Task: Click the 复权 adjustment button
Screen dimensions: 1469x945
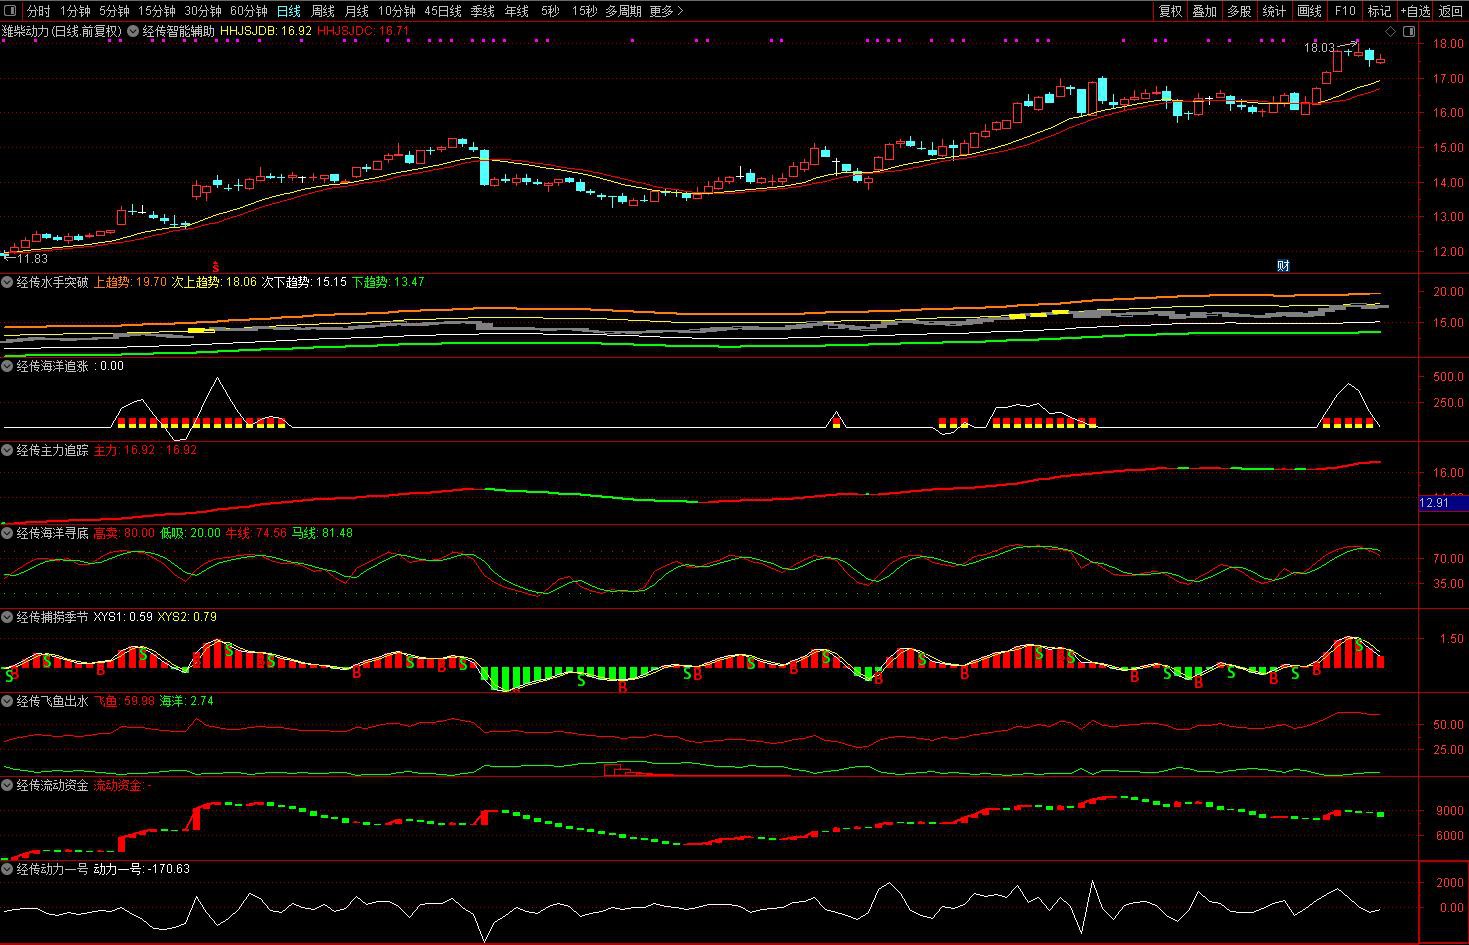Action: [1170, 11]
